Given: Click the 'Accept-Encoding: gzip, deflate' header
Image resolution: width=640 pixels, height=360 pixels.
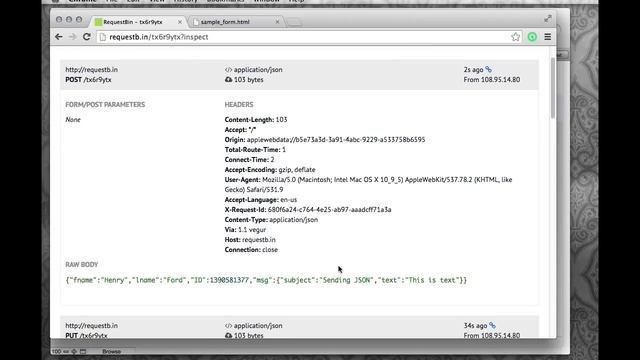Looking at the screenshot, I should pyautogui.click(x=270, y=169).
